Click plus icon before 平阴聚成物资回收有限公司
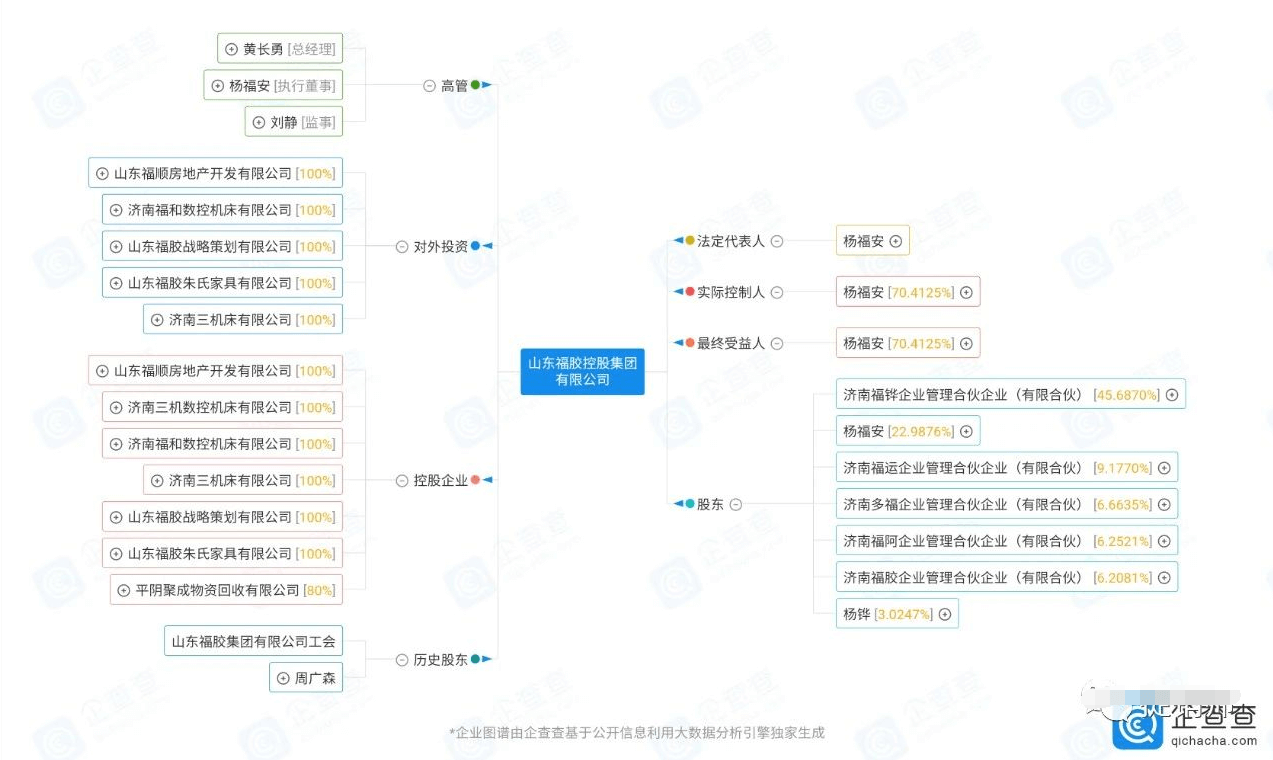 [124, 590]
